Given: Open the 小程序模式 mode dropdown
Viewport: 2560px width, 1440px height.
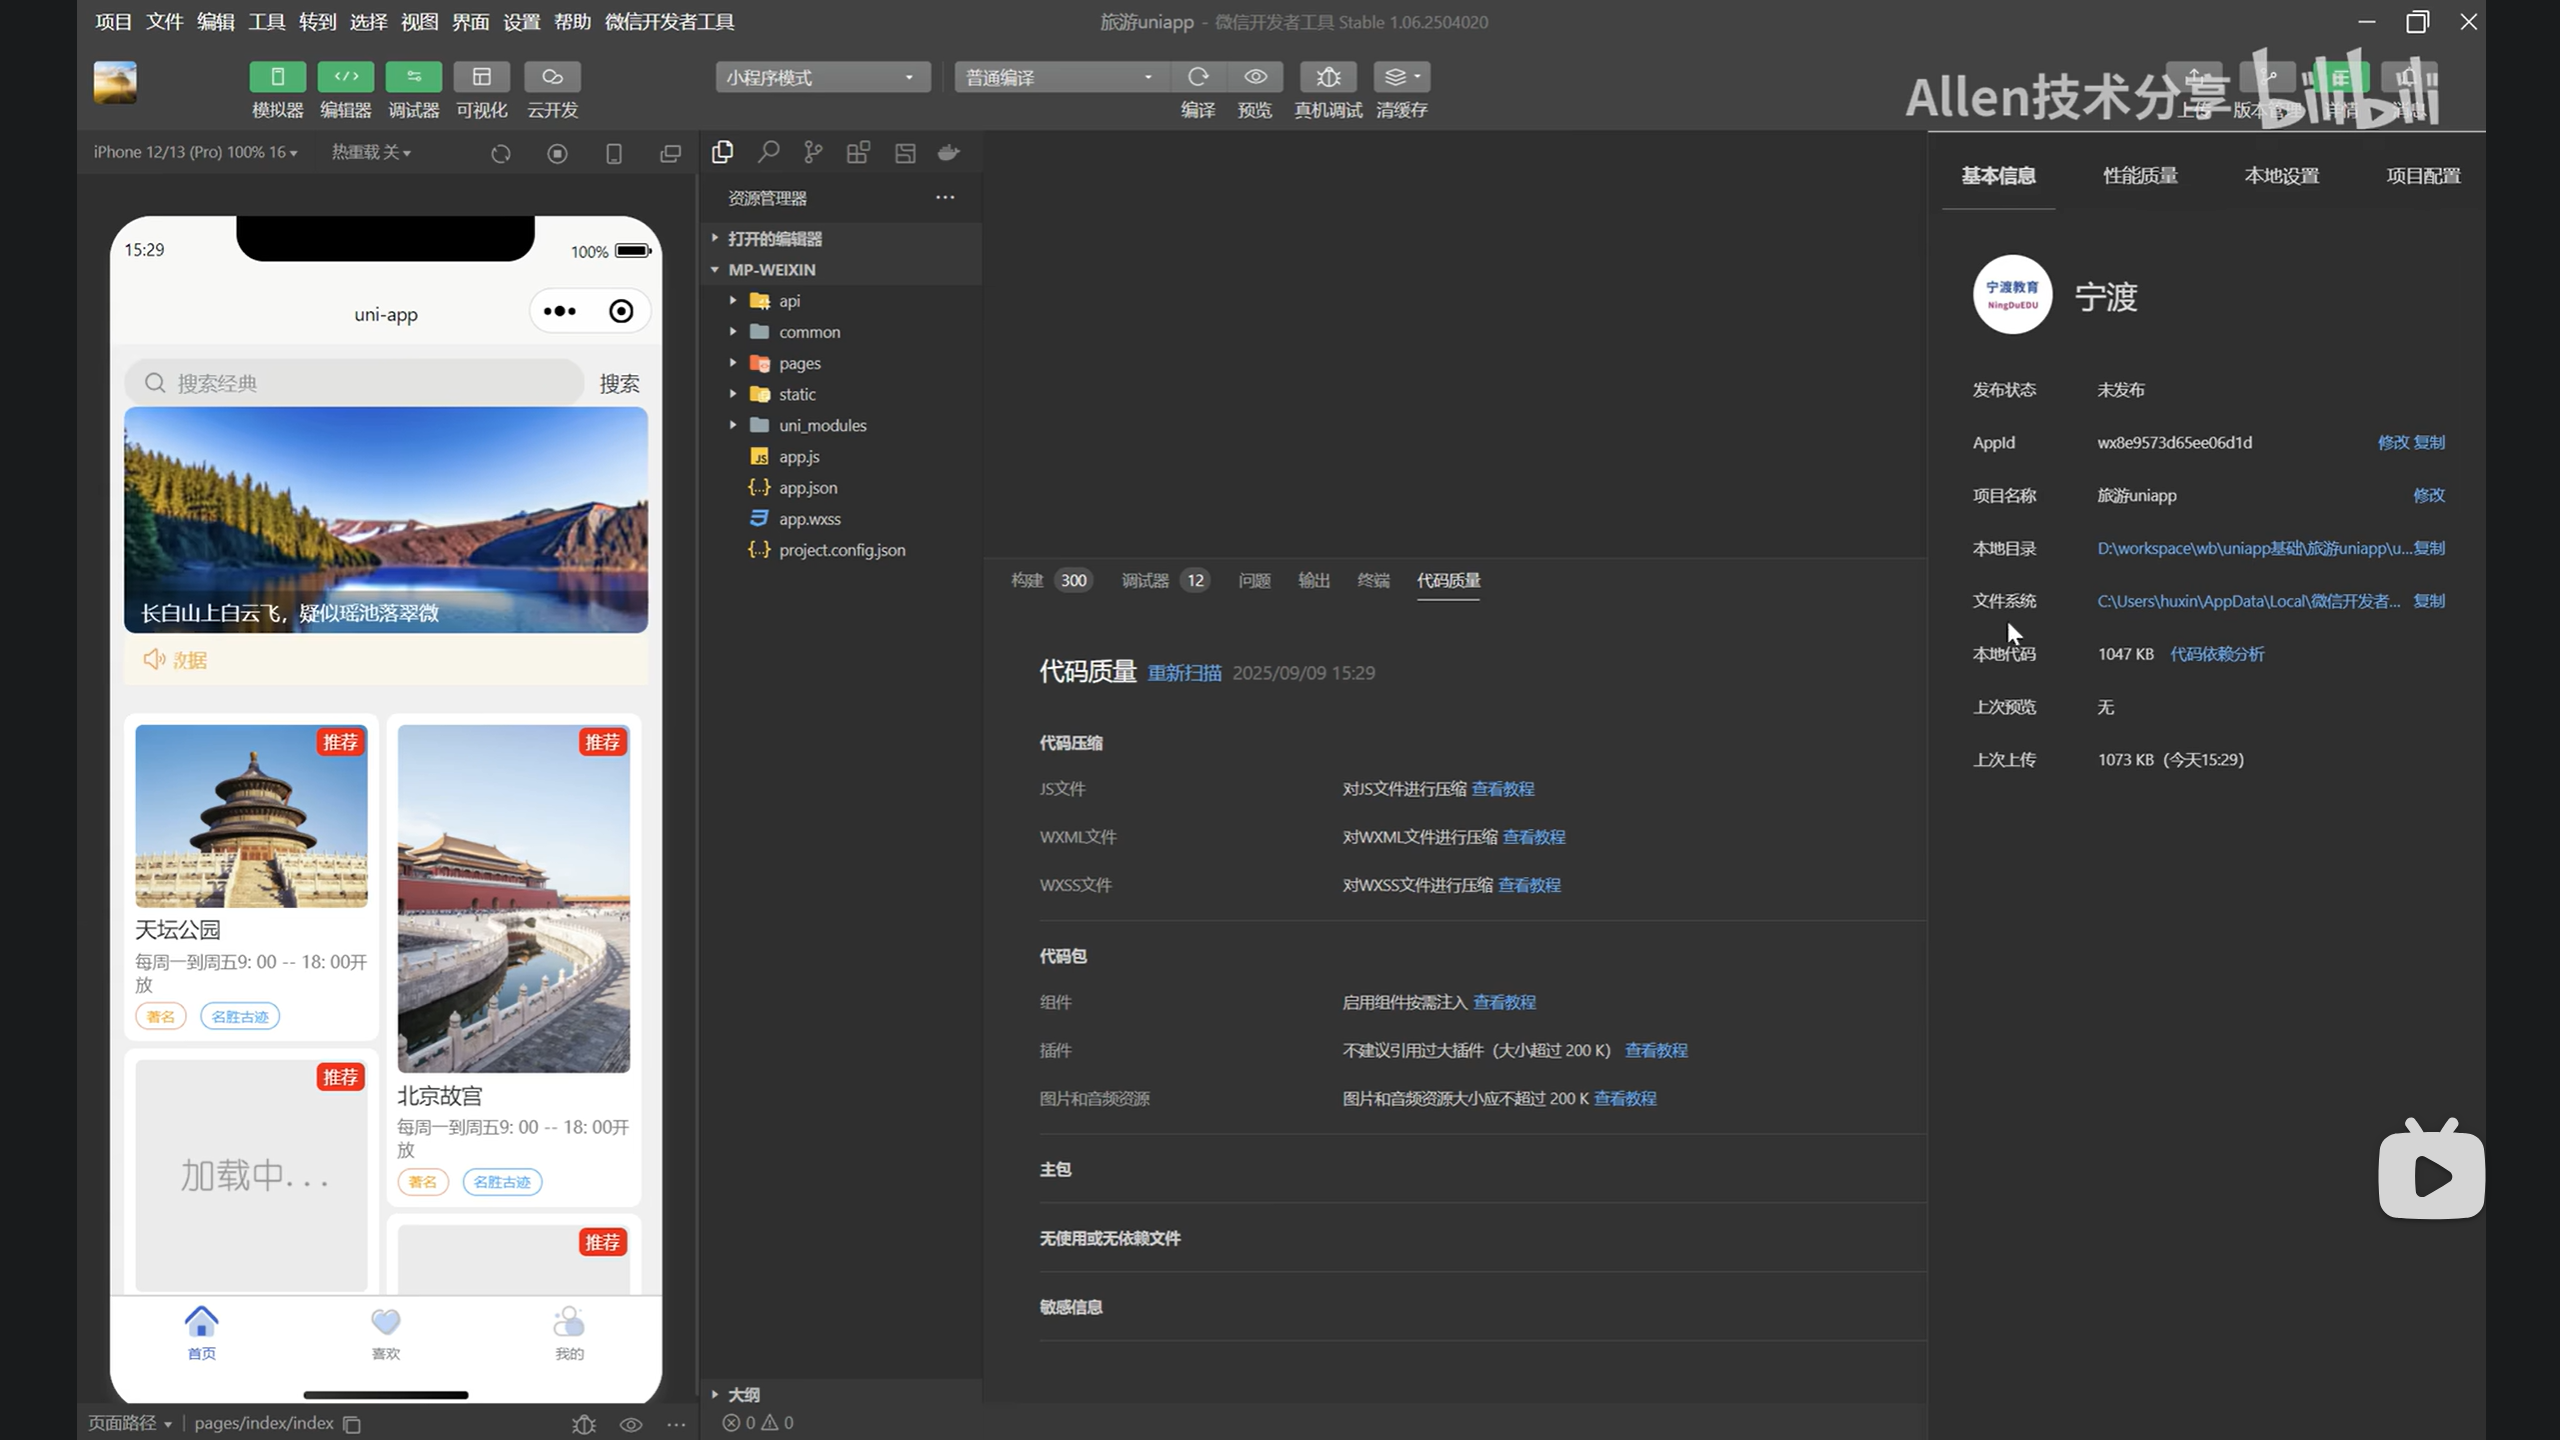Looking at the screenshot, I should pyautogui.click(x=822, y=77).
